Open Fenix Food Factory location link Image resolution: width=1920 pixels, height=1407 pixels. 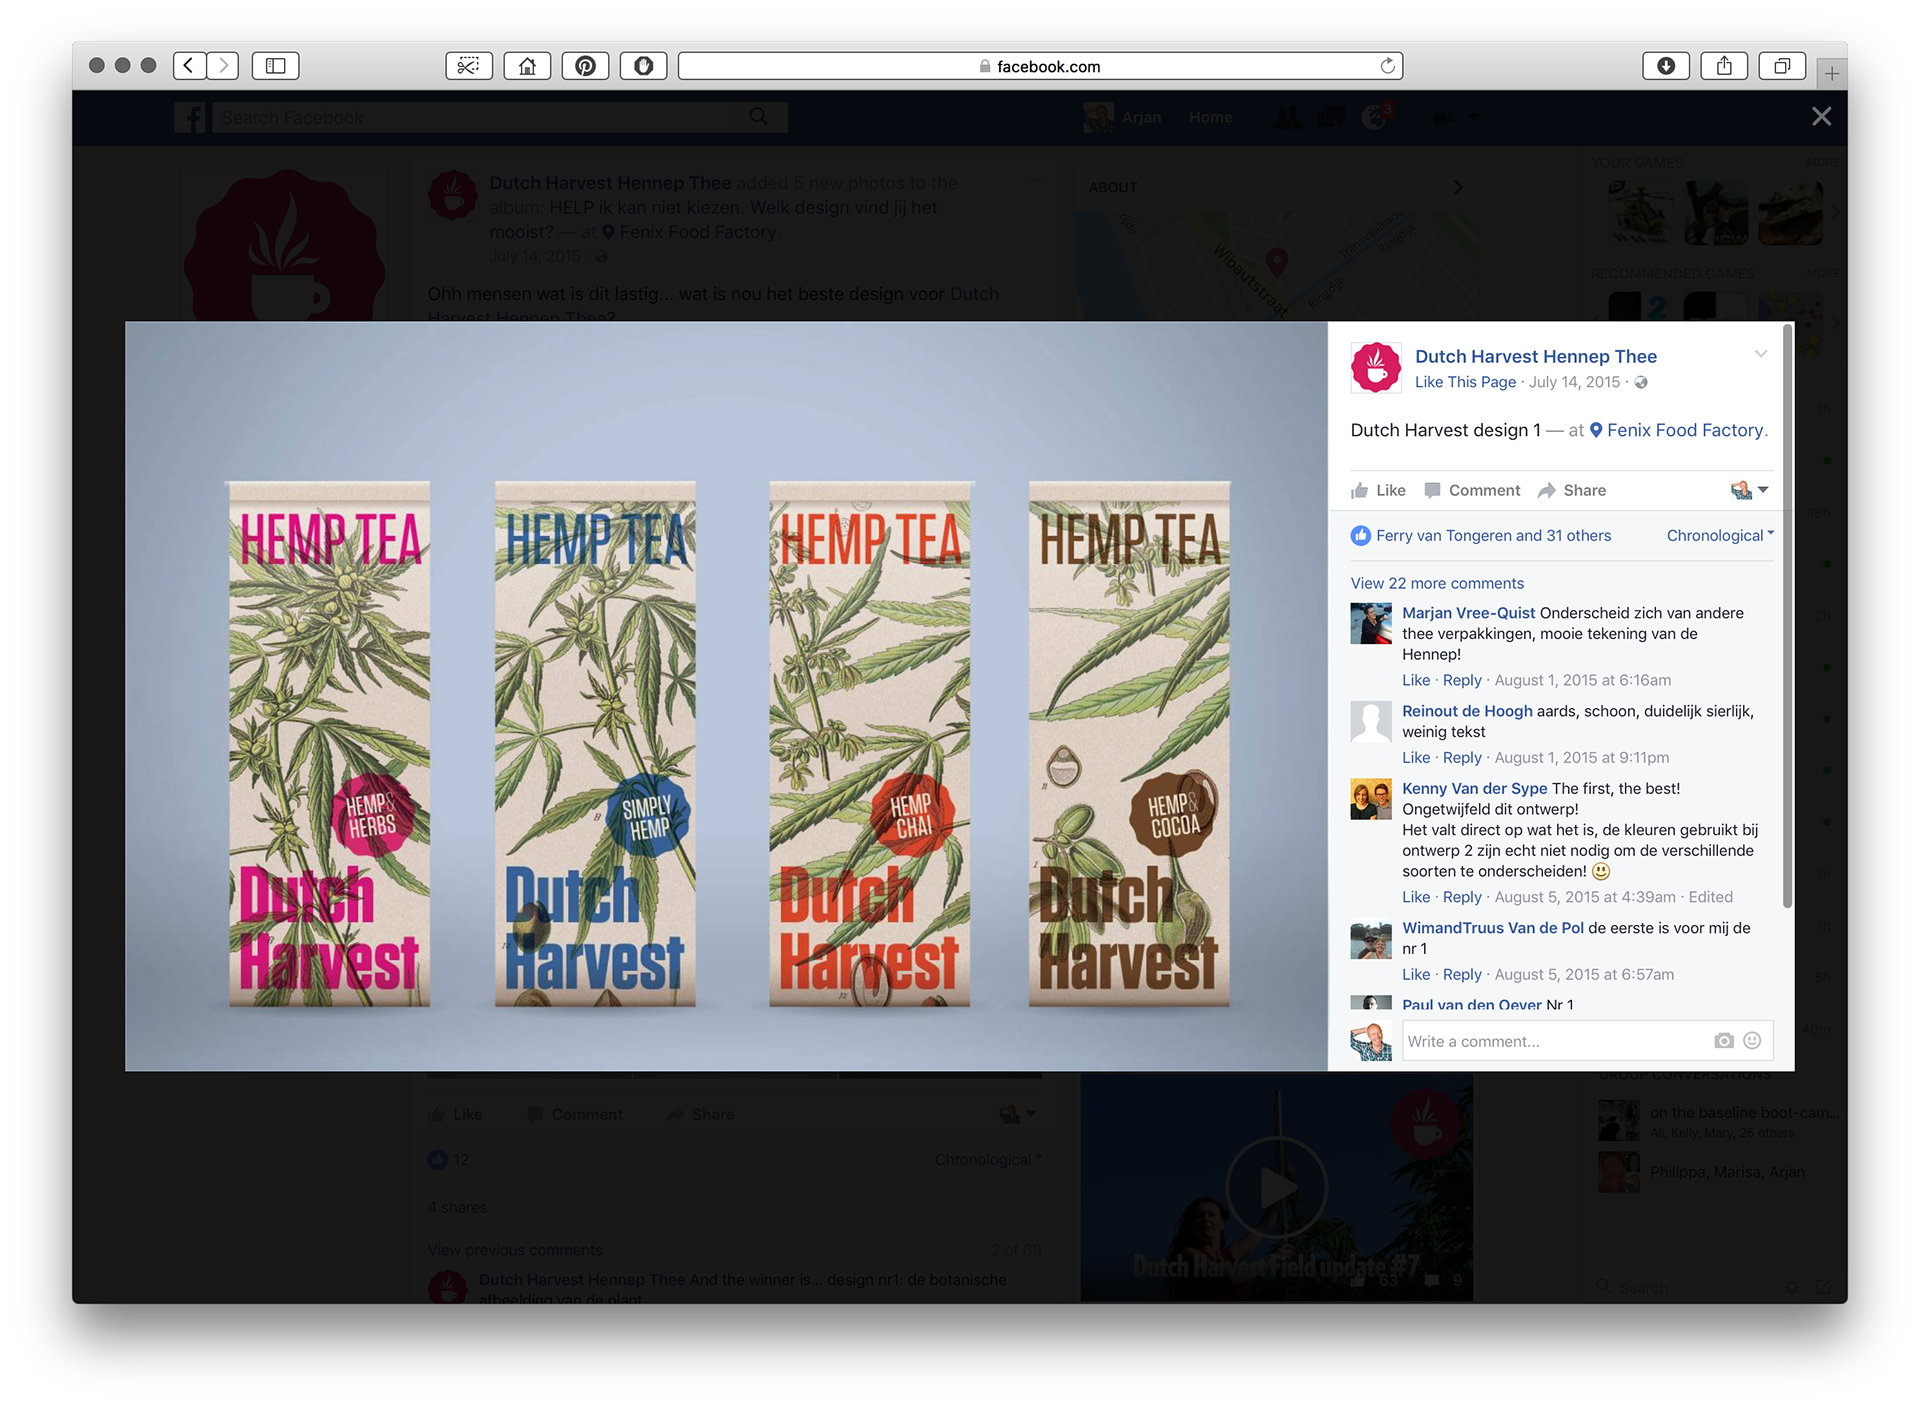point(1685,430)
